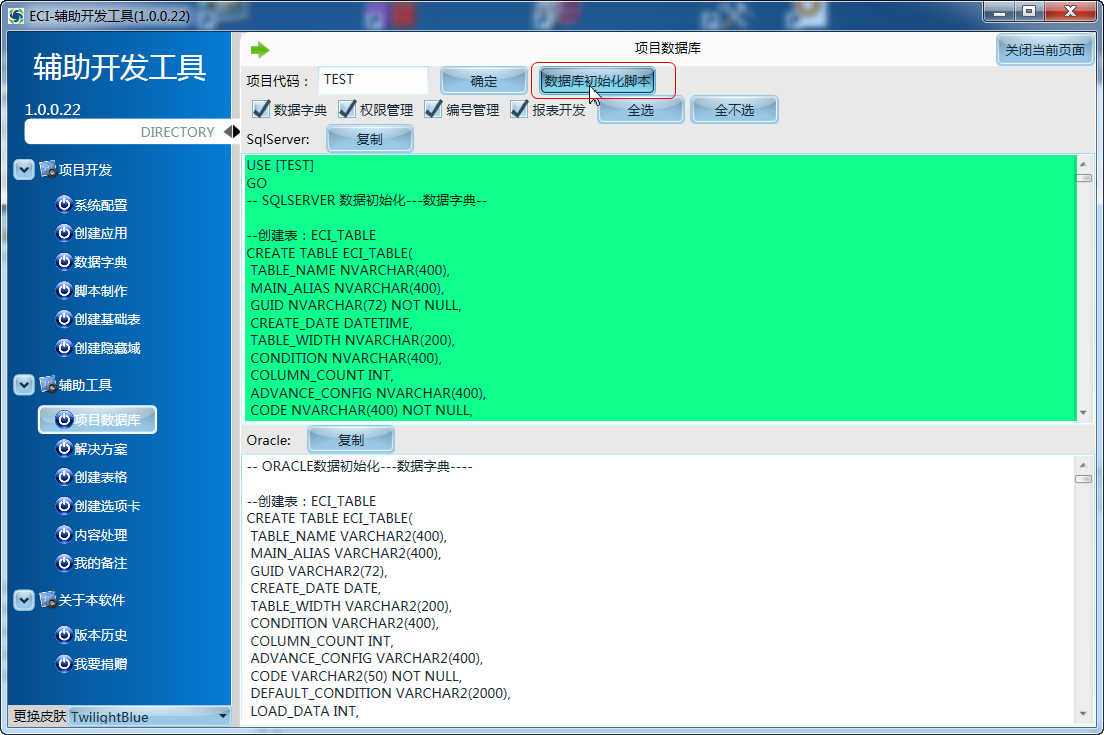The image size is (1104, 735).
Task: Click the 数据库初始化脚本 button
Action: [x=597, y=81]
